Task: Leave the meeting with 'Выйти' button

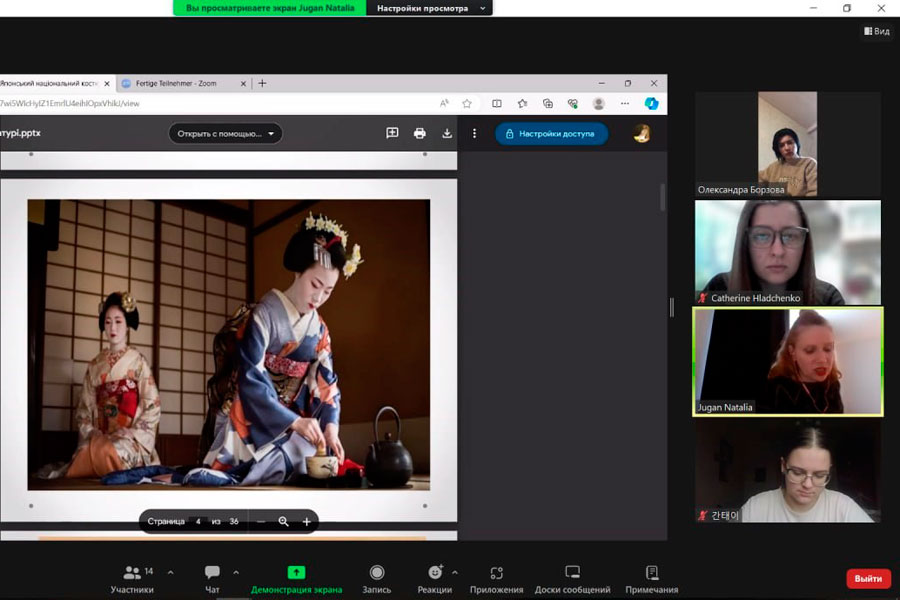Action: [x=868, y=579]
